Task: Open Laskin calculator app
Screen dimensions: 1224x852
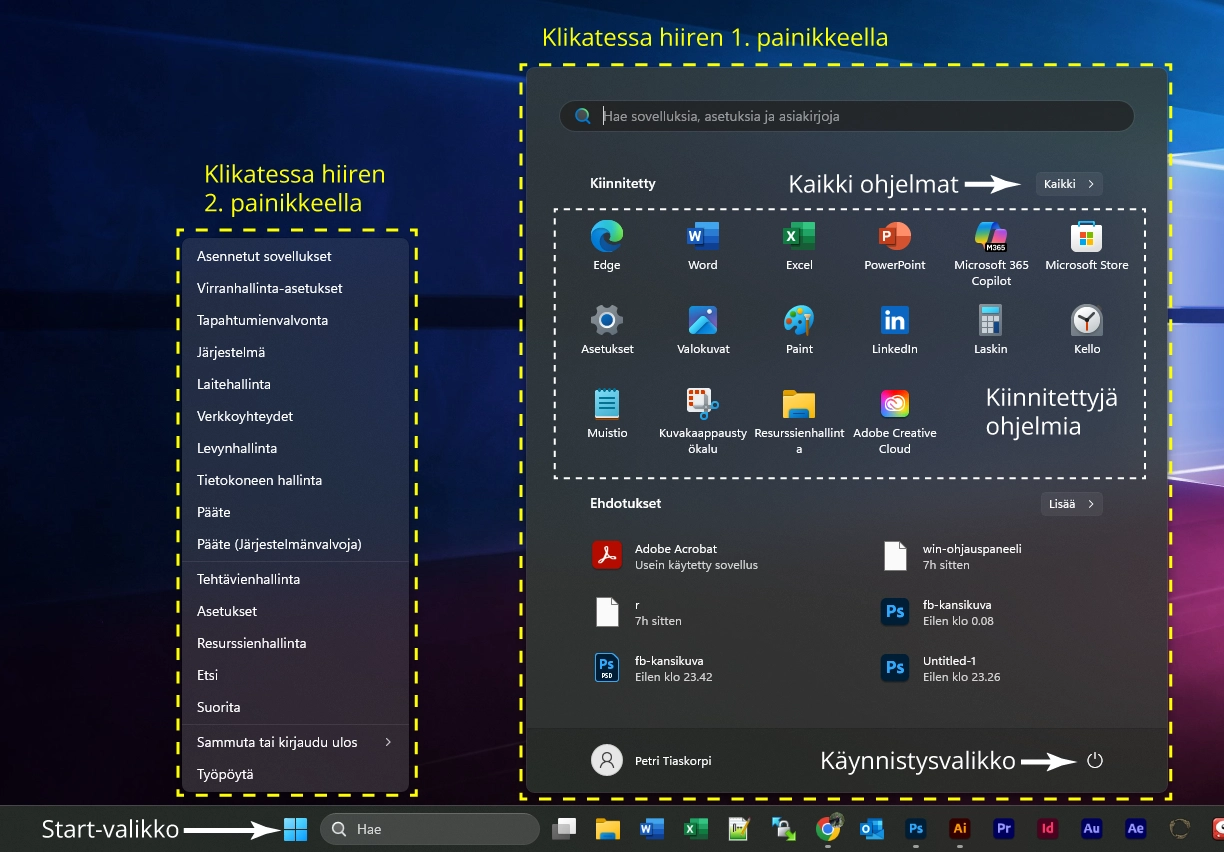Action: pos(990,322)
